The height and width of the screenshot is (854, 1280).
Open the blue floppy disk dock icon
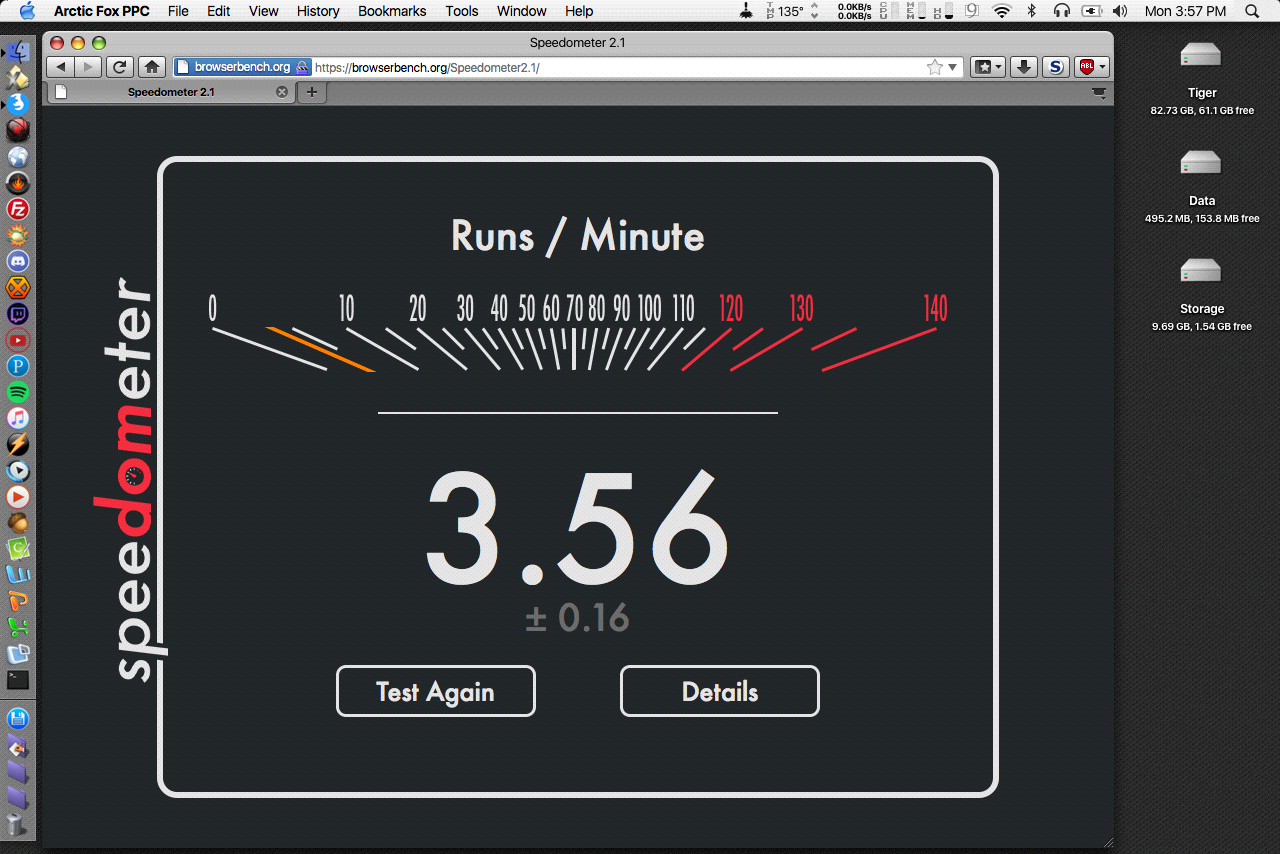click(18, 719)
